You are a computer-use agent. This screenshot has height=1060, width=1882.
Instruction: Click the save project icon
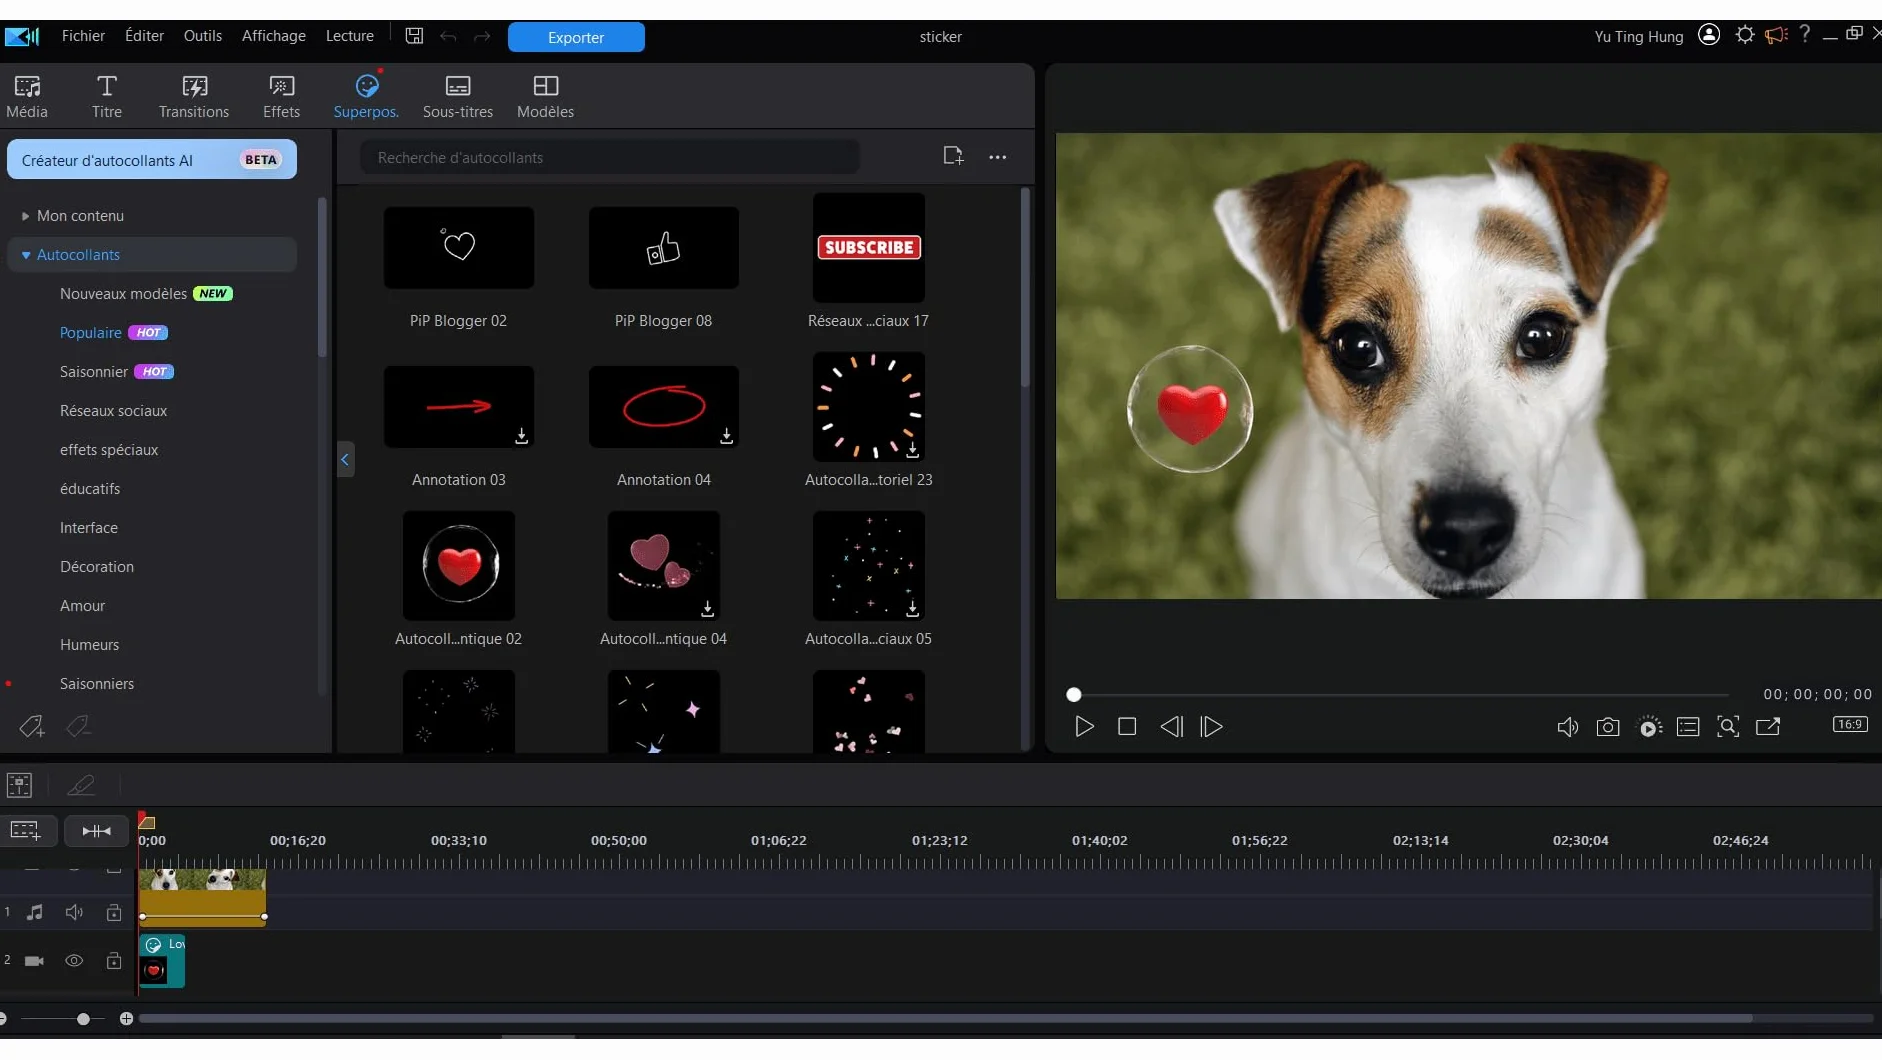click(414, 36)
